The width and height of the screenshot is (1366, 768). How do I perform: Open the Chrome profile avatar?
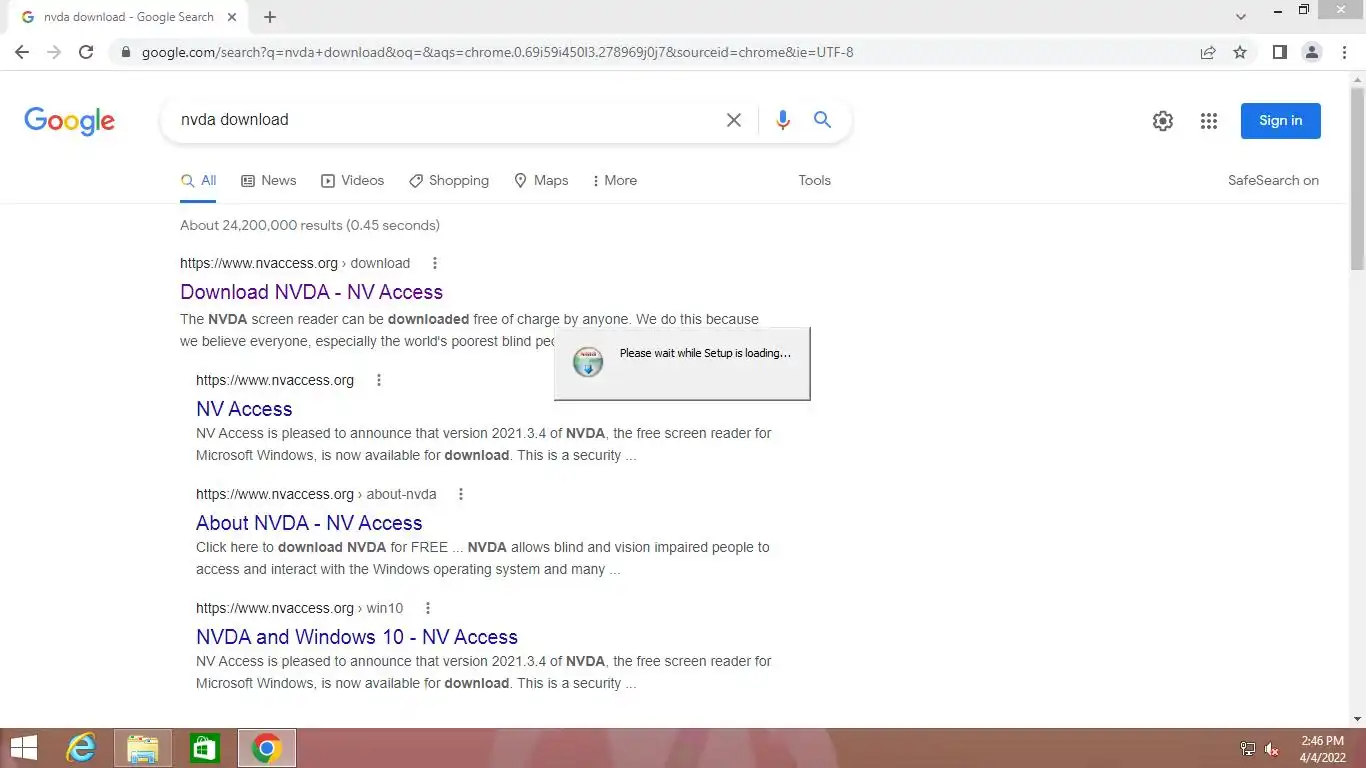click(x=1312, y=52)
